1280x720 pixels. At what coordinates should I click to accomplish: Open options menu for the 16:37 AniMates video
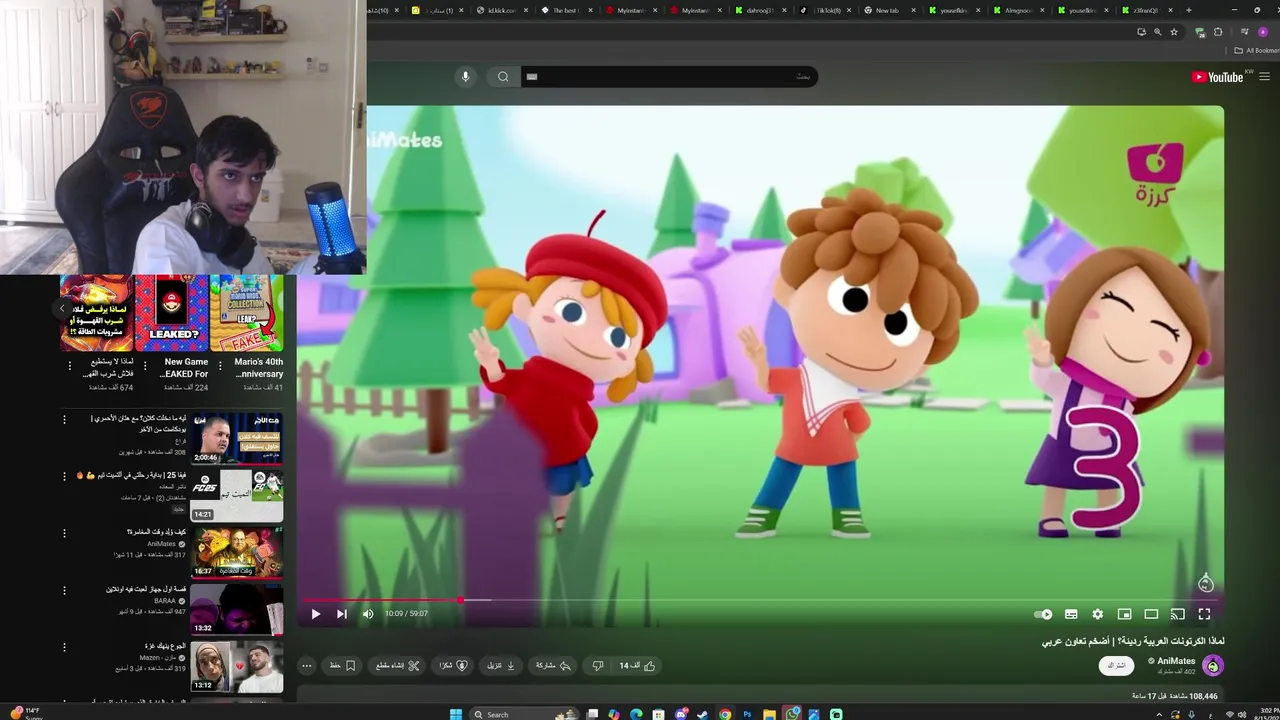tap(65, 533)
